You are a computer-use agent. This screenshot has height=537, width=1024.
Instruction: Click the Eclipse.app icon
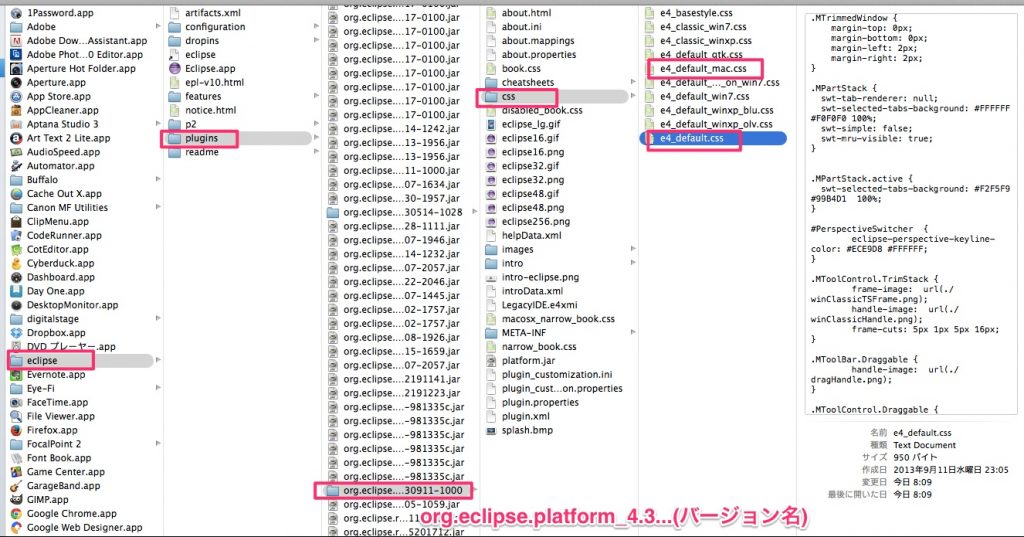pyautogui.click(x=174, y=69)
